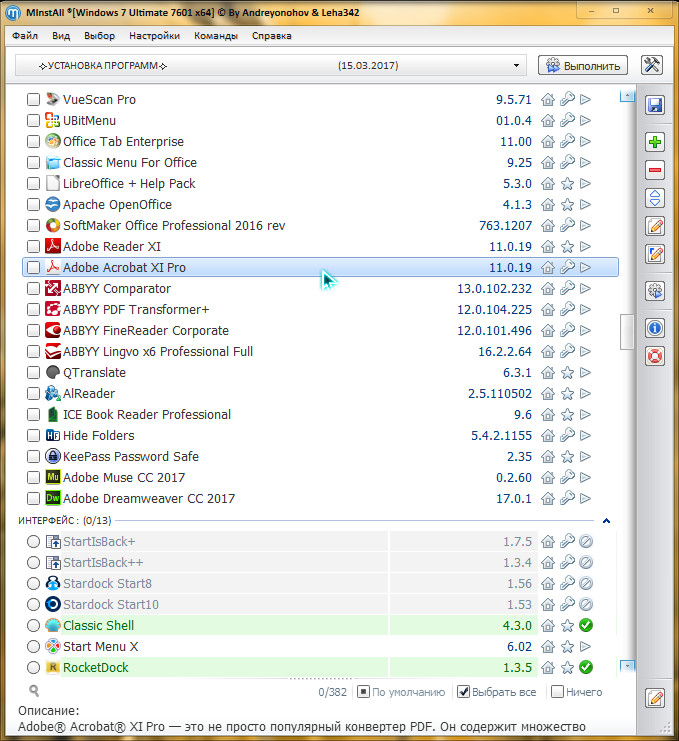Select the SoftMaker Office Professional 2016 row
679x741 pixels.
pyautogui.click(x=320, y=225)
